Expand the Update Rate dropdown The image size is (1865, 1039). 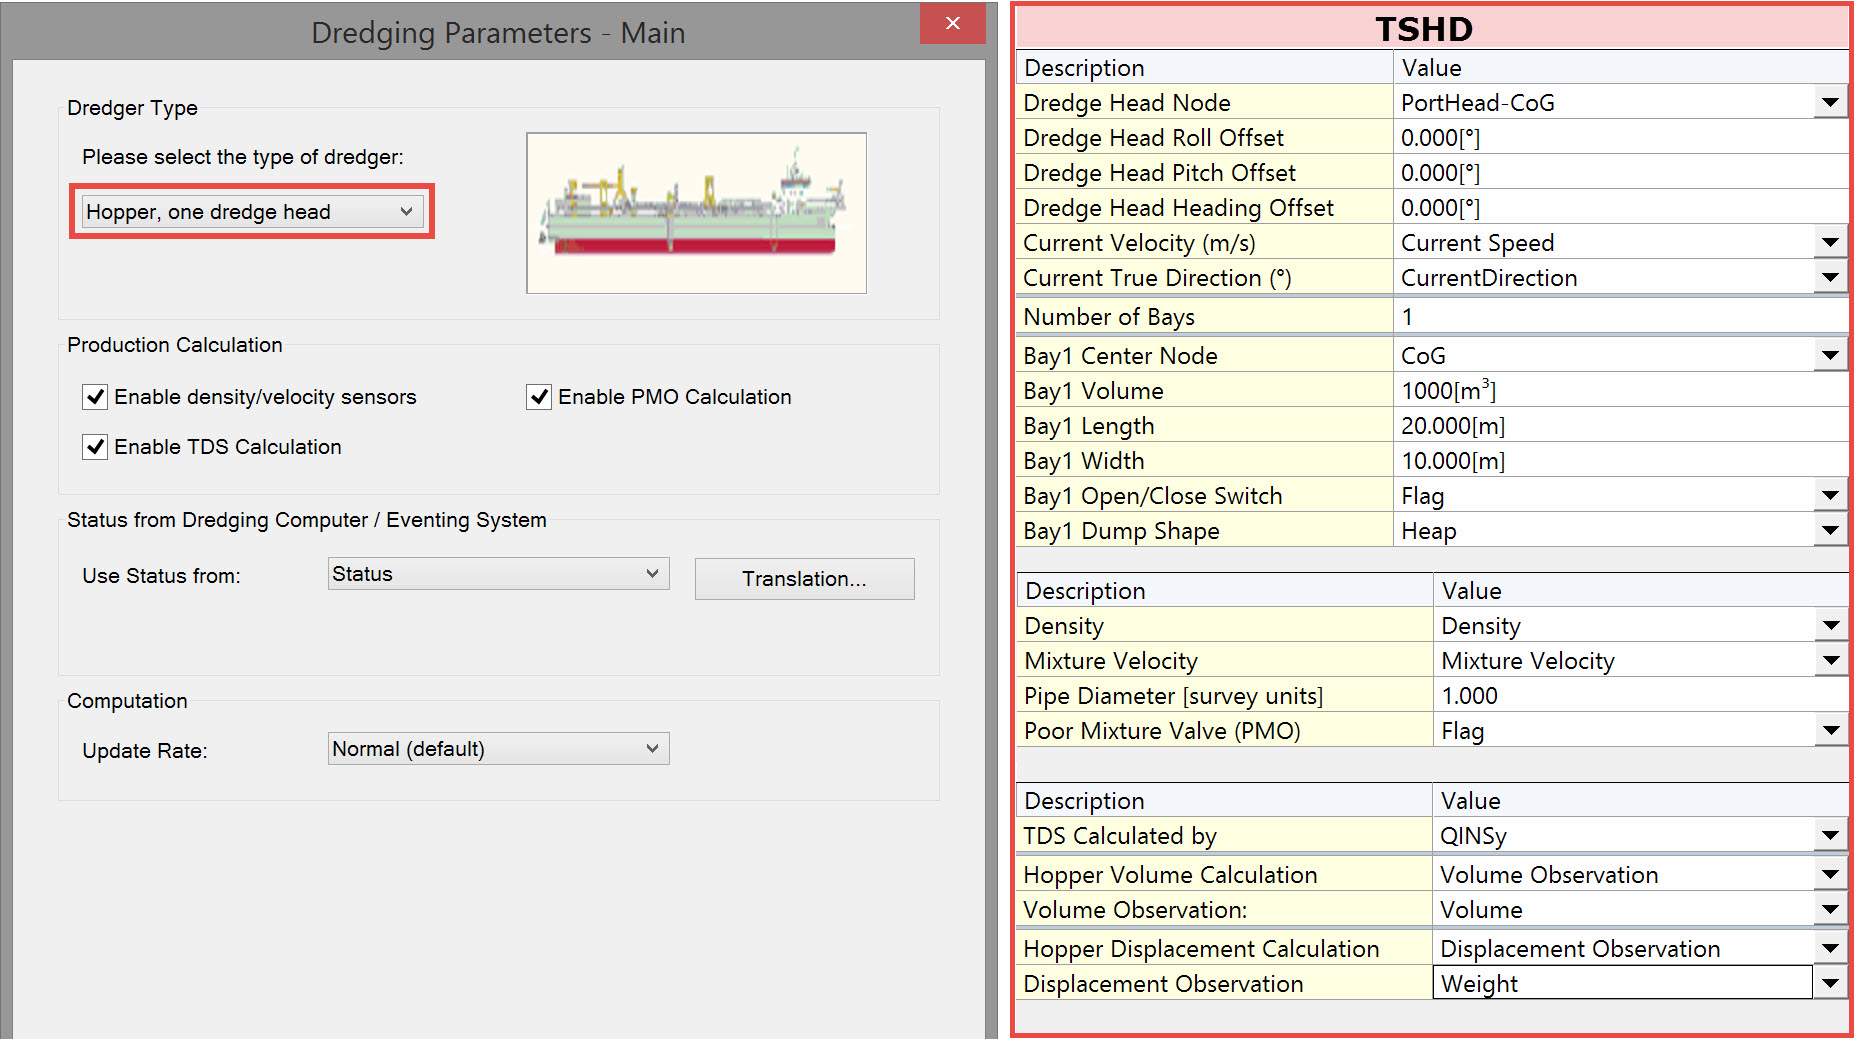498,749
